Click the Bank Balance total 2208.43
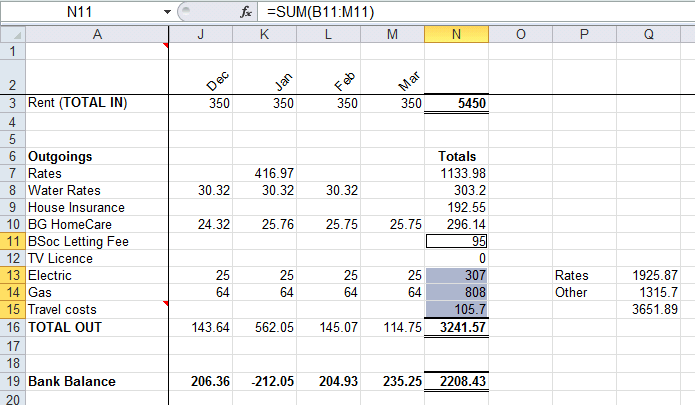This screenshot has width=695, height=405. tap(456, 381)
